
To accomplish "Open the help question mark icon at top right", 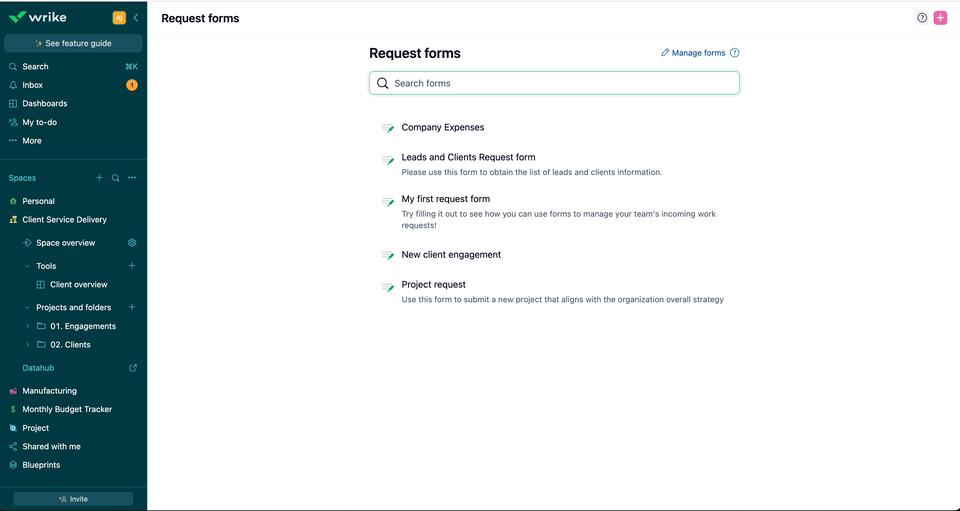I will click(922, 17).
